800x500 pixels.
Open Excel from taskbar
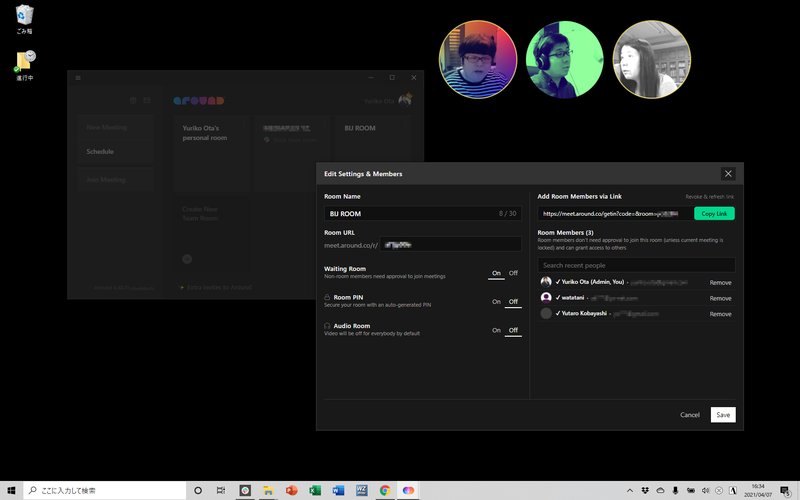pyautogui.click(x=315, y=490)
